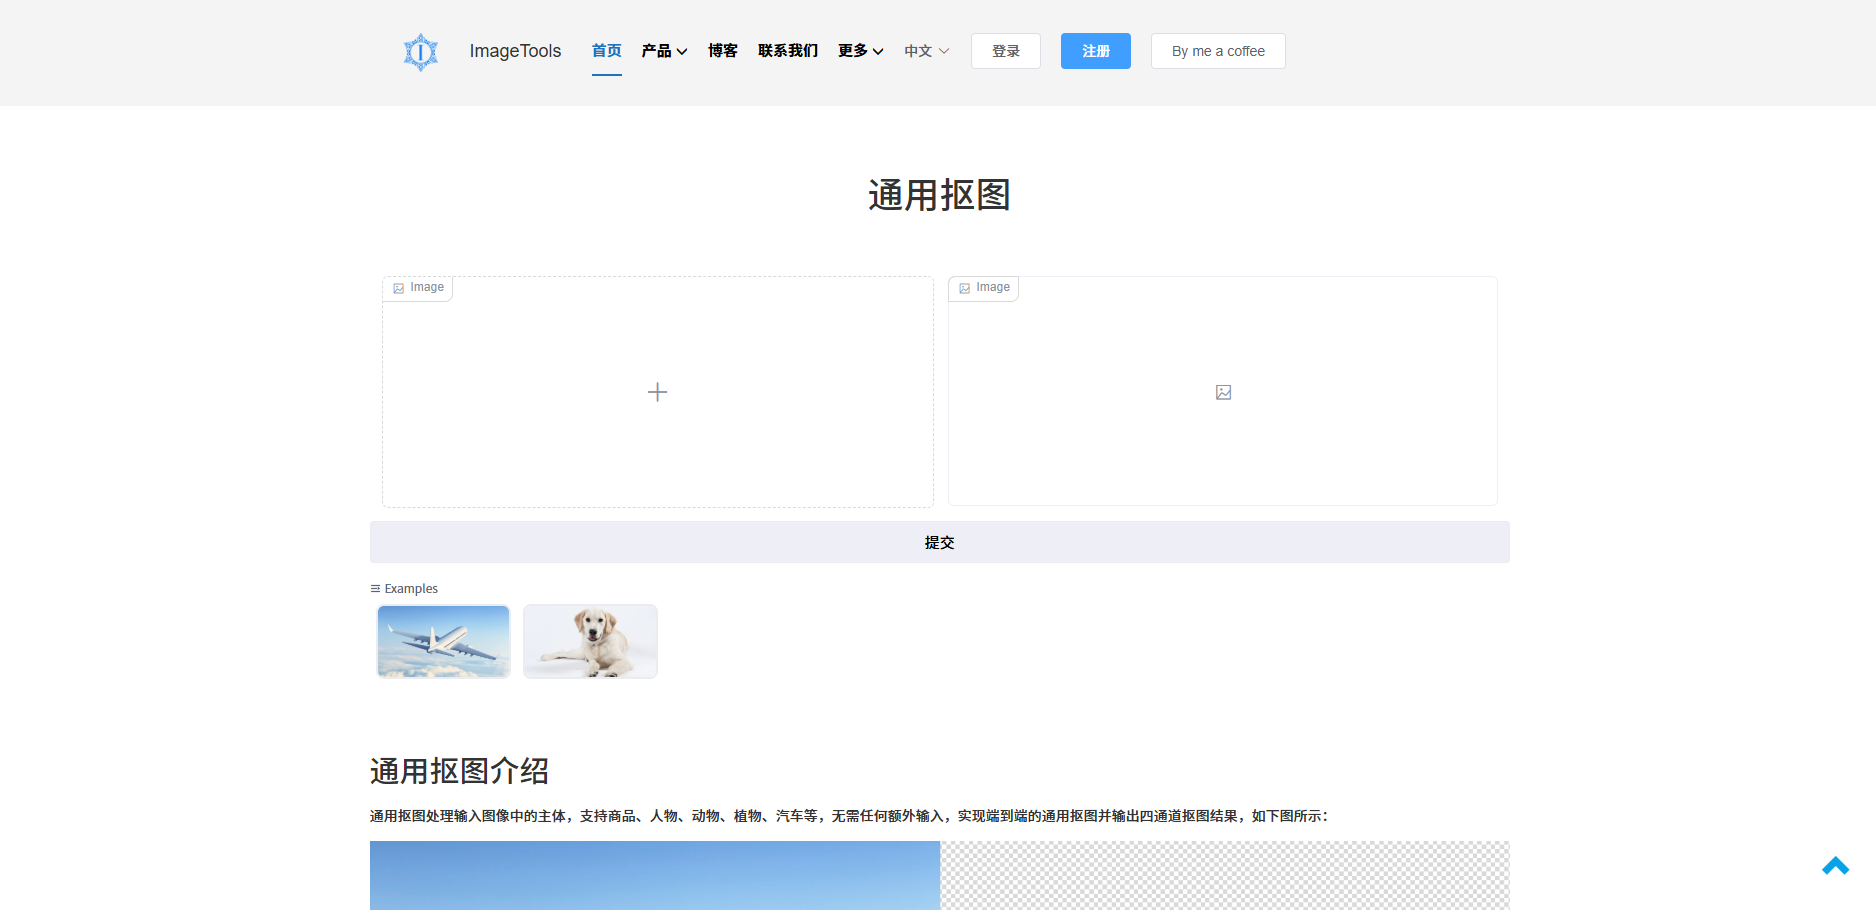Click the ImageTools logo icon
1876x910 pixels.
(420, 51)
